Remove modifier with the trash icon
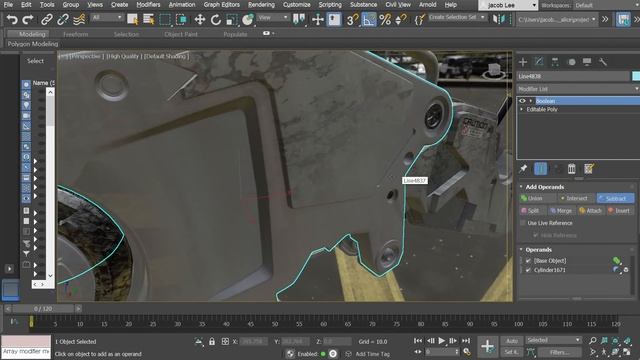 tap(571, 169)
